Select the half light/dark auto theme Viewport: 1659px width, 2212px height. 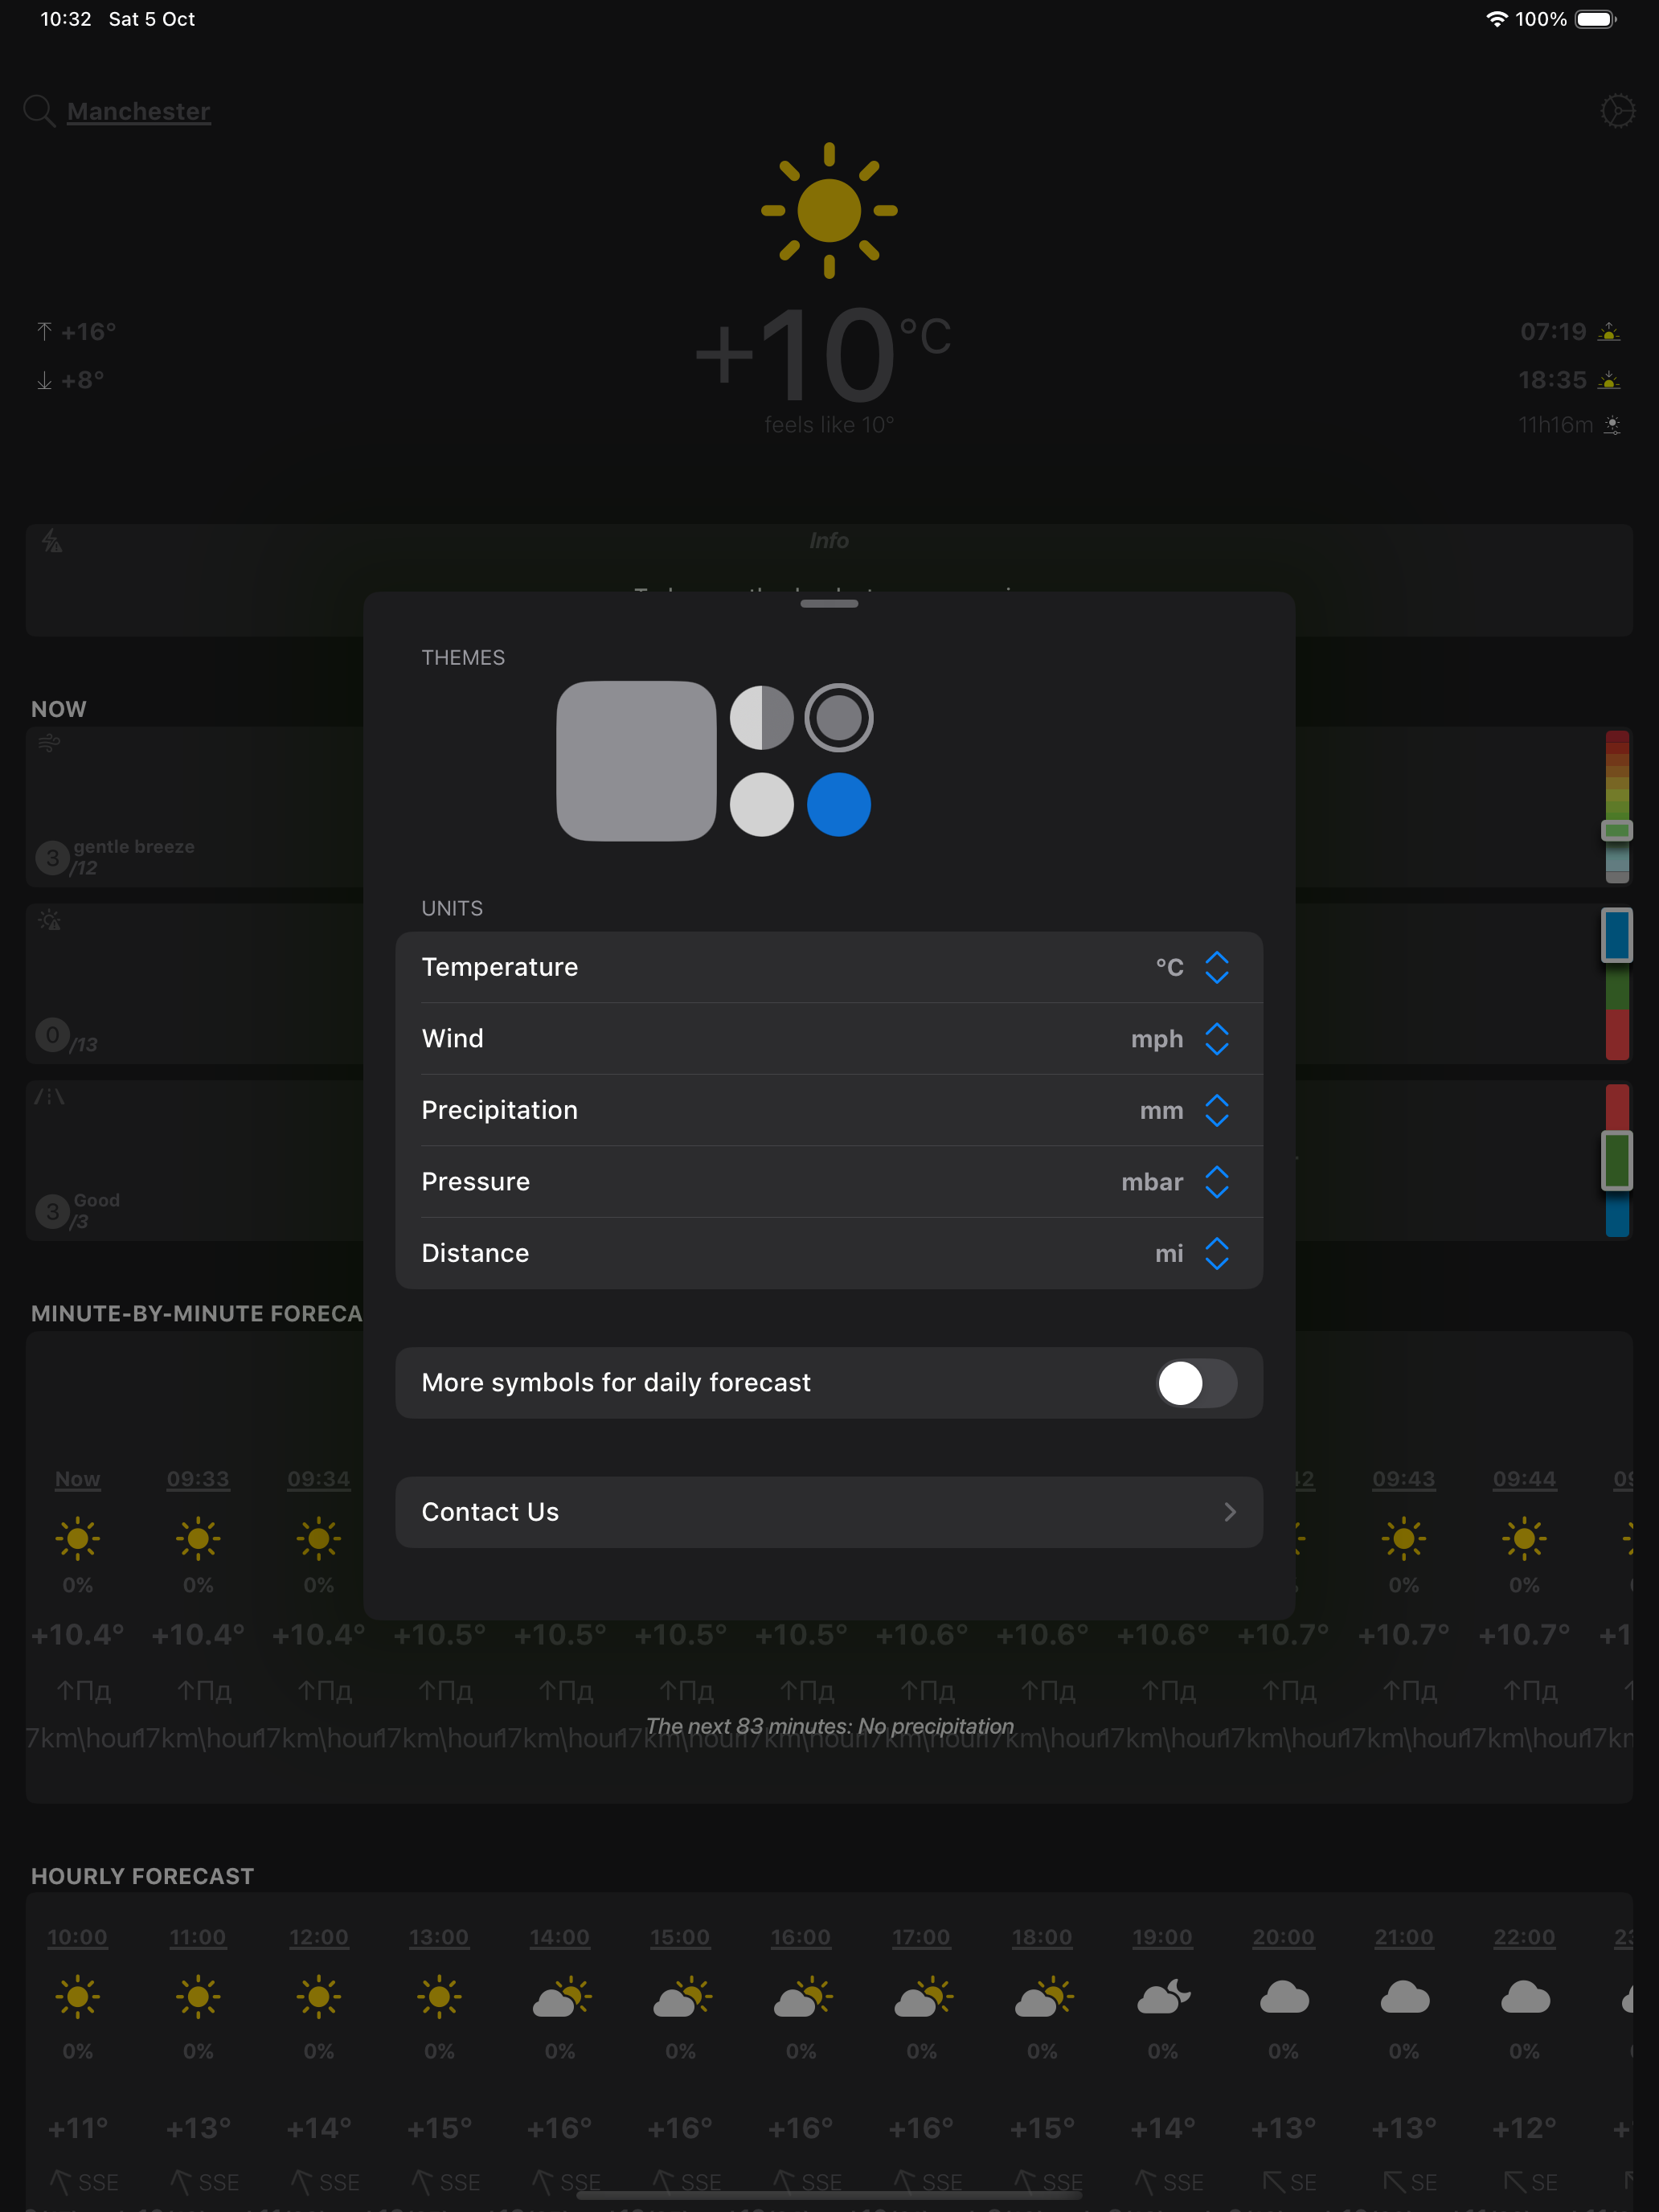[x=761, y=717]
